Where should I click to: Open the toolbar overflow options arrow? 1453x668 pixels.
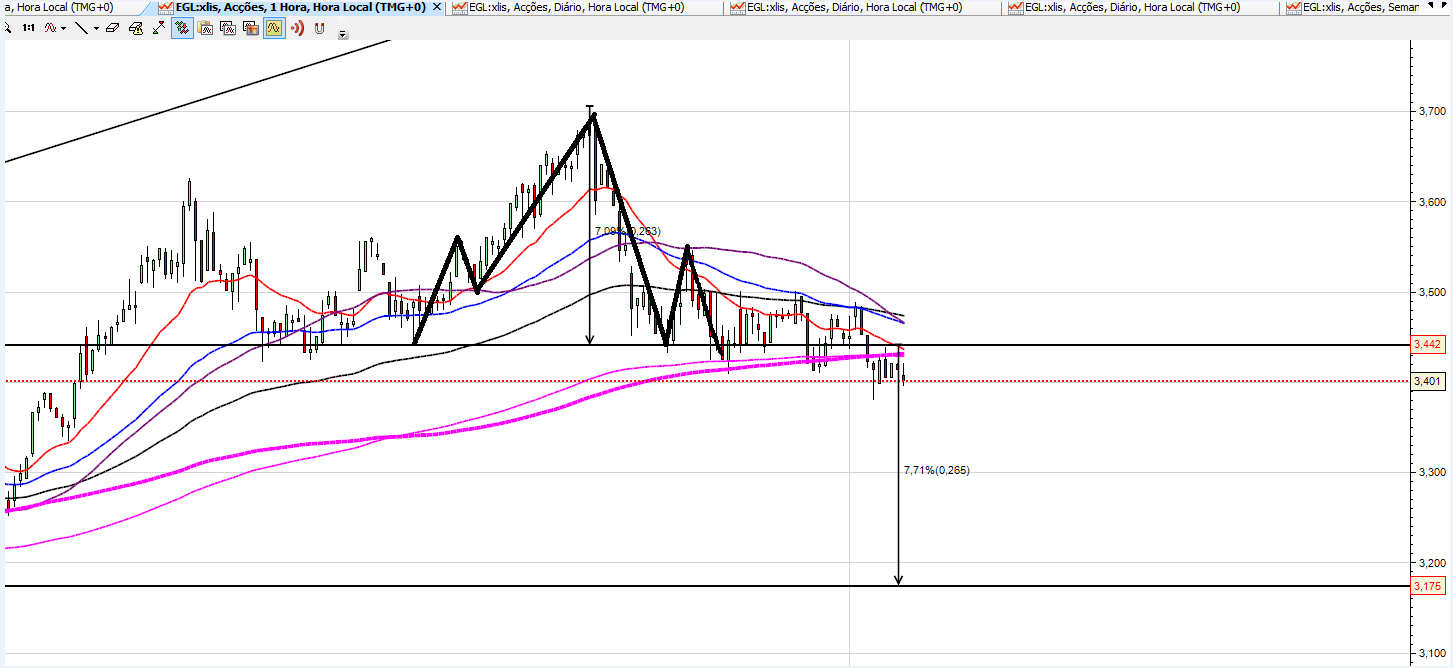tap(343, 34)
